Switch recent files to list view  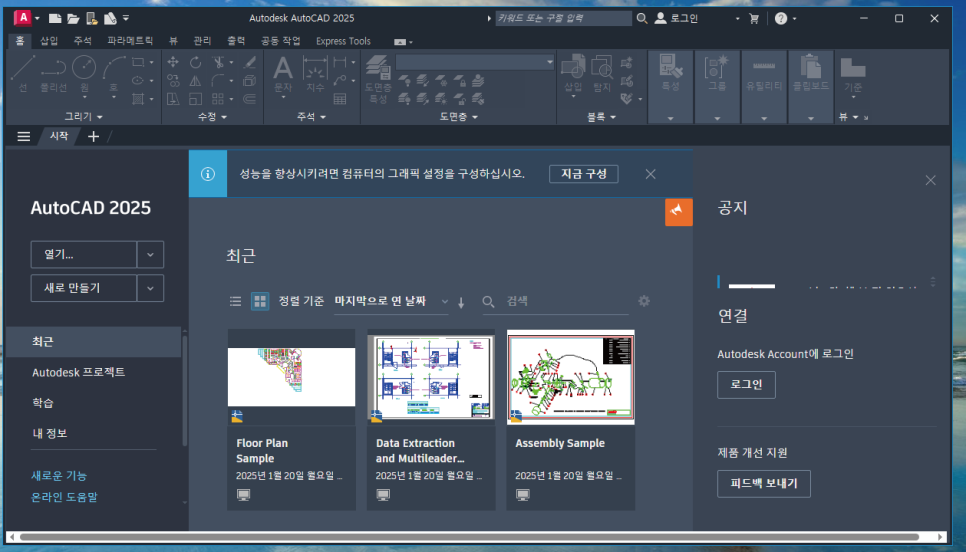click(x=235, y=301)
